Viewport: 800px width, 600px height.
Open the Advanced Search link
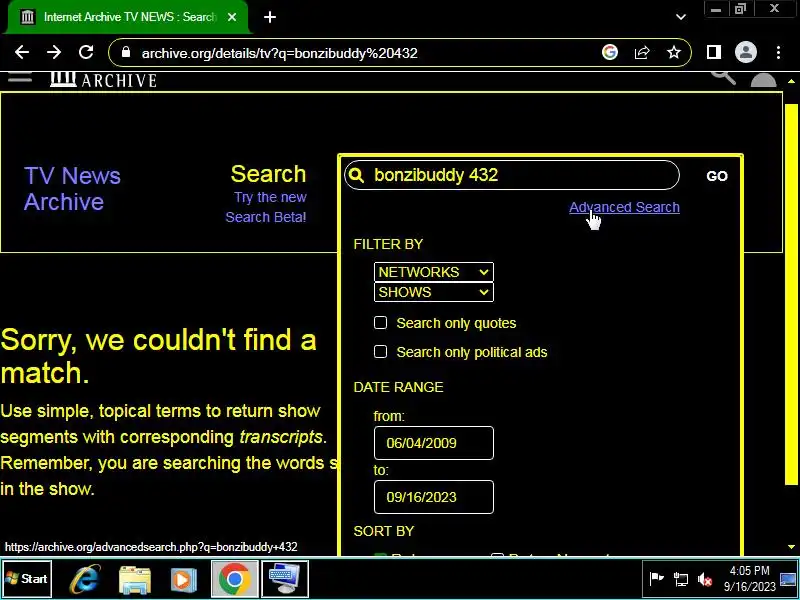624,207
